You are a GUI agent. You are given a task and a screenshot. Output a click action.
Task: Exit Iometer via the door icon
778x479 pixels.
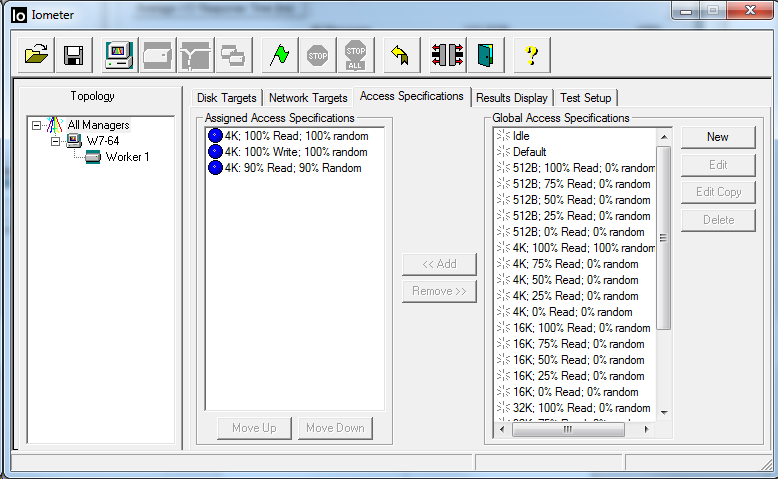point(485,55)
